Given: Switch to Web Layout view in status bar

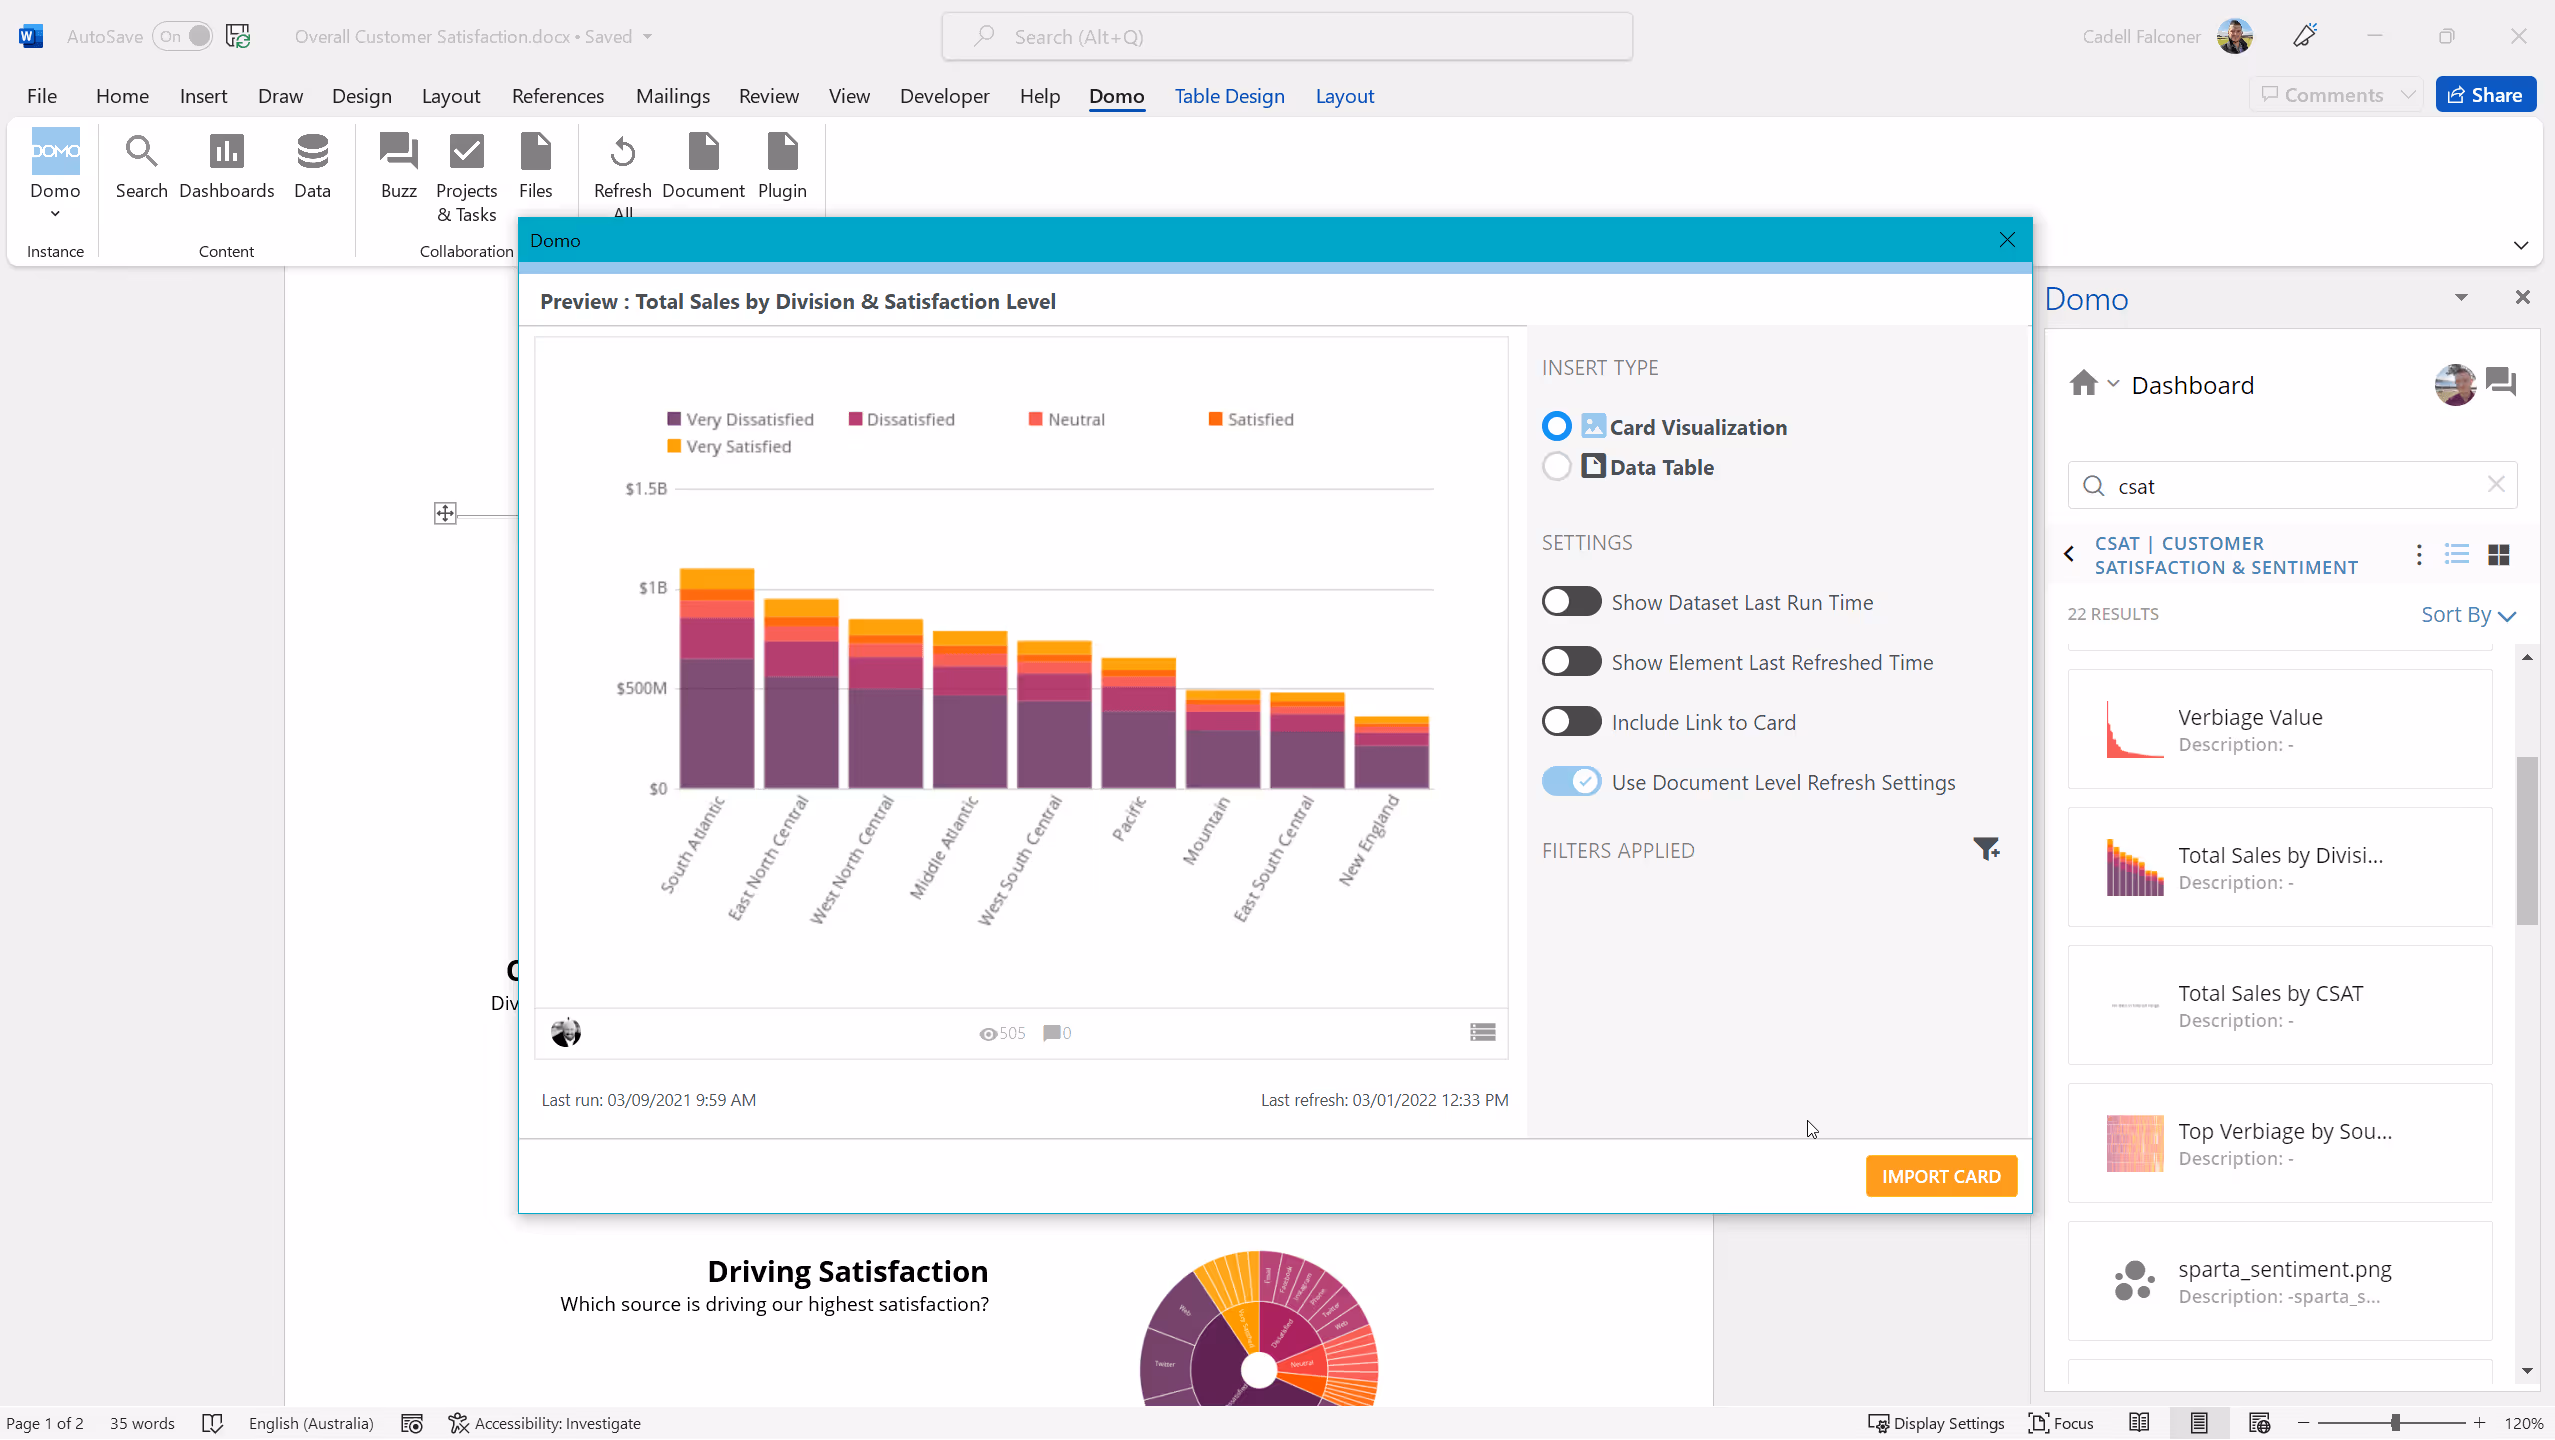Looking at the screenshot, I should click(x=2259, y=1423).
